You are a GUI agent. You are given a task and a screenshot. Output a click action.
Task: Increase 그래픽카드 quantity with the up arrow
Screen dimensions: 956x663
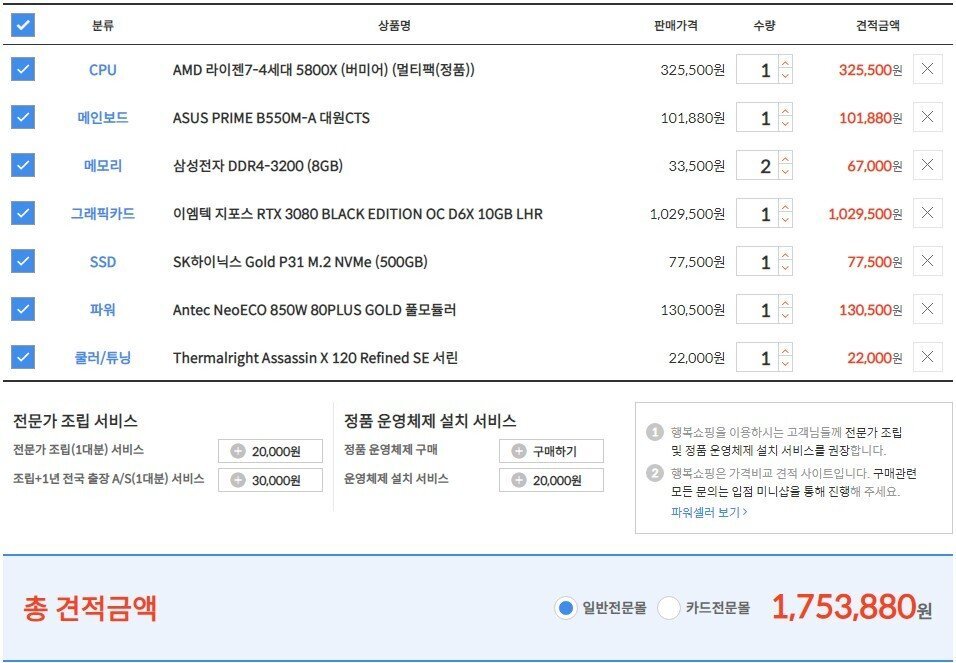tap(785, 206)
